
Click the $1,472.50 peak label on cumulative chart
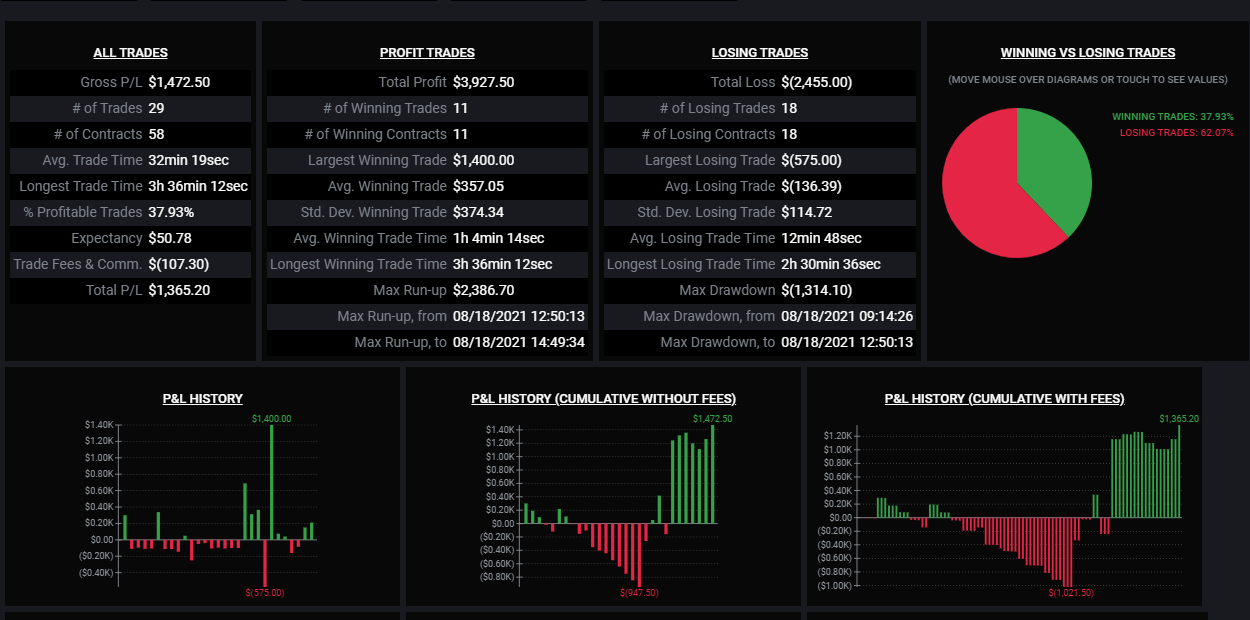point(712,419)
